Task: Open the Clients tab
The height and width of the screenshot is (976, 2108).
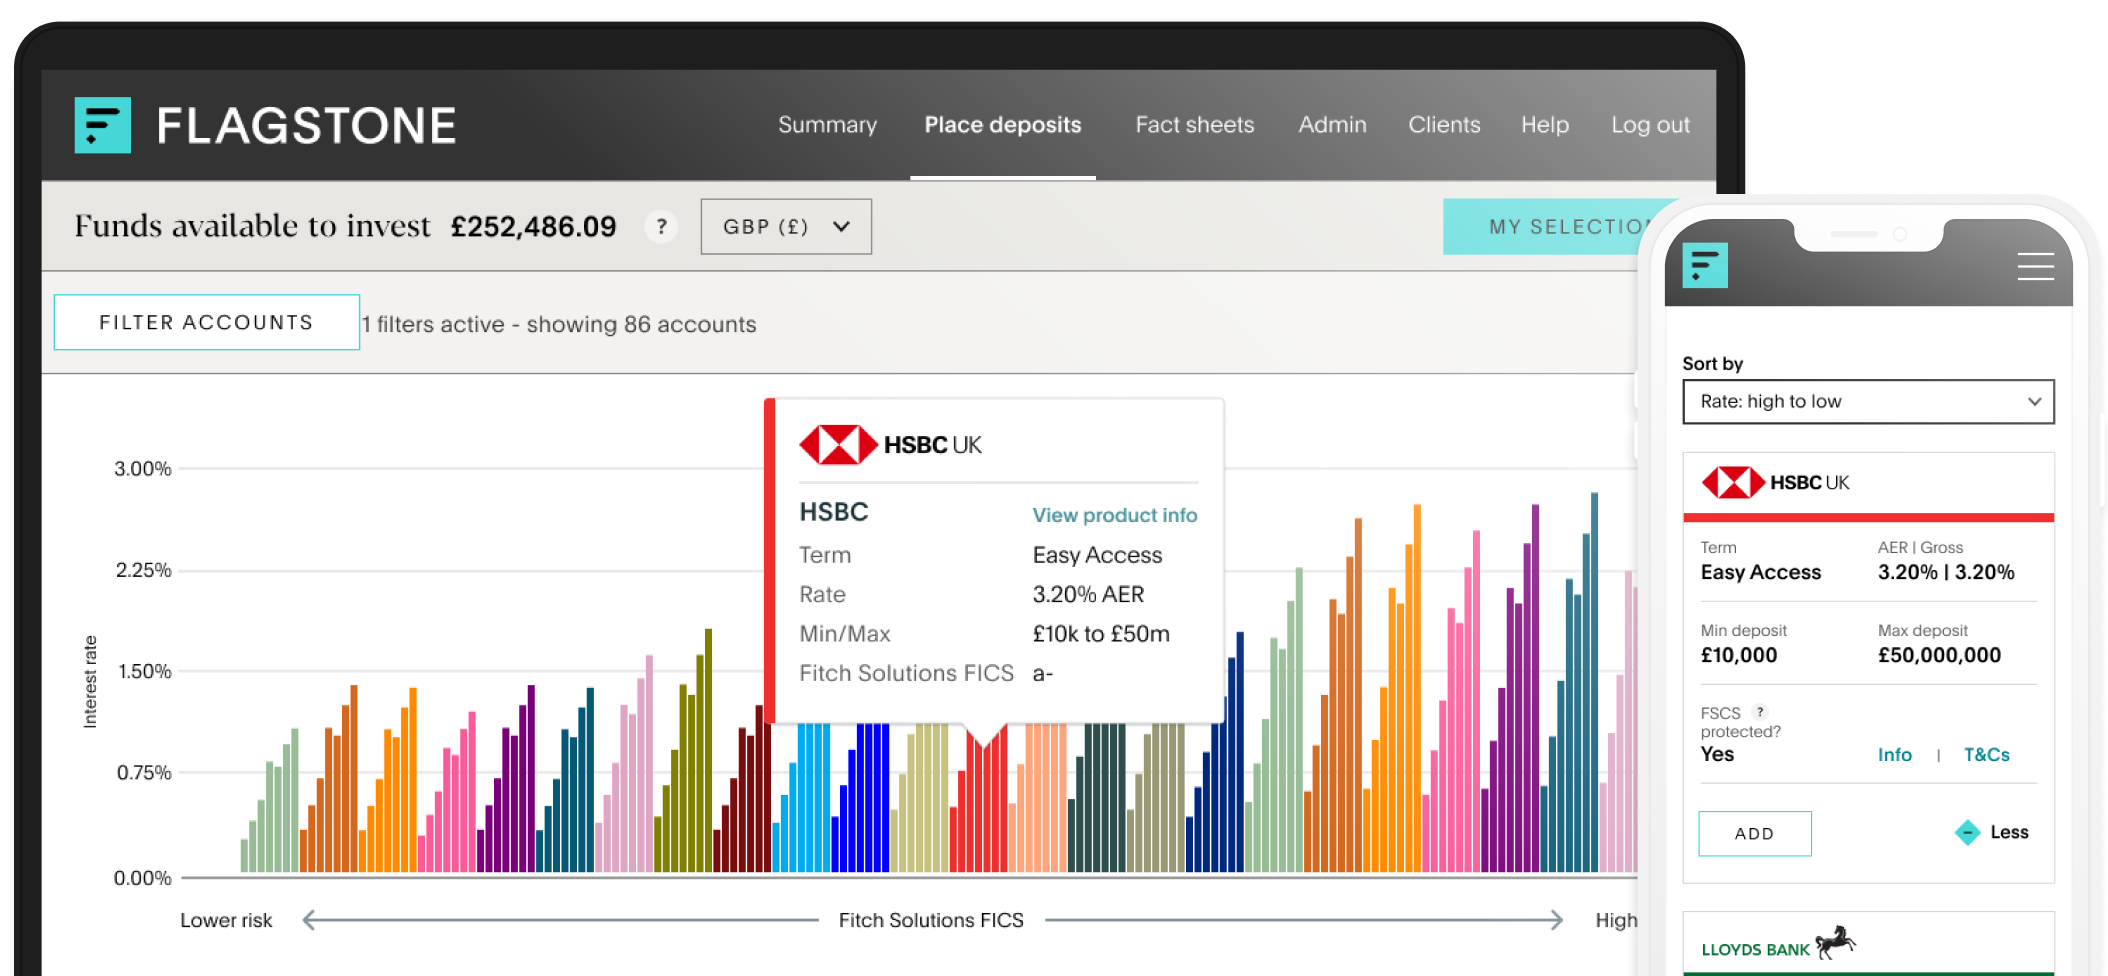Action: [x=1444, y=125]
